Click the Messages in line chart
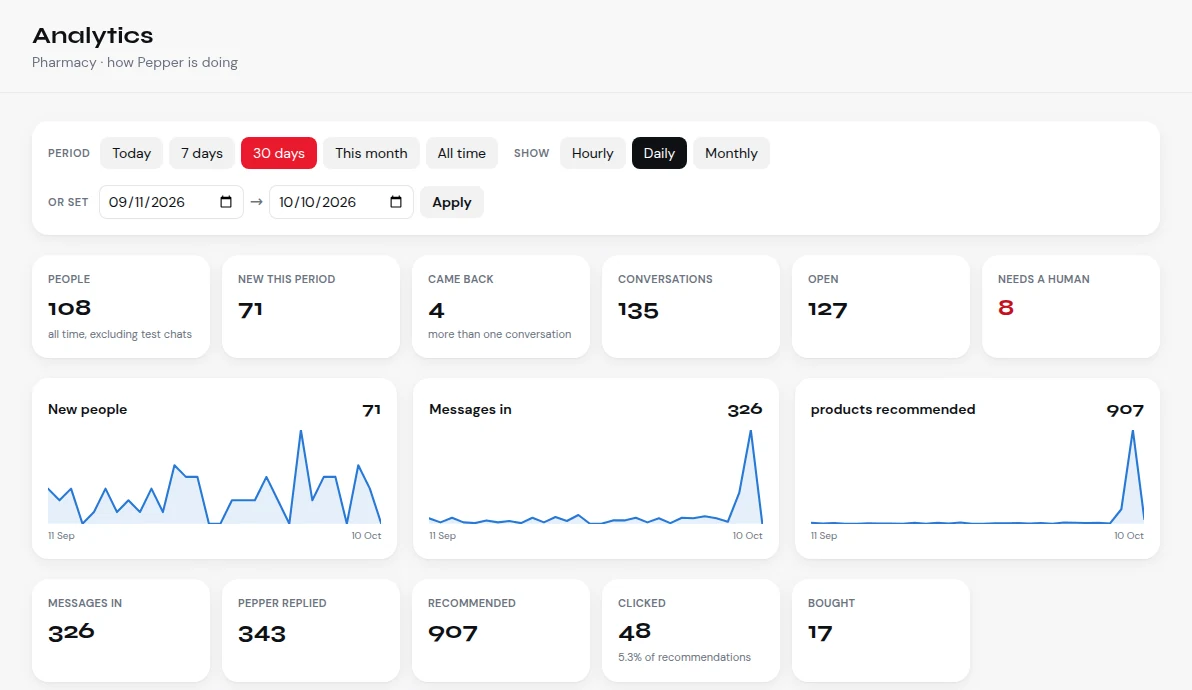 (x=595, y=477)
